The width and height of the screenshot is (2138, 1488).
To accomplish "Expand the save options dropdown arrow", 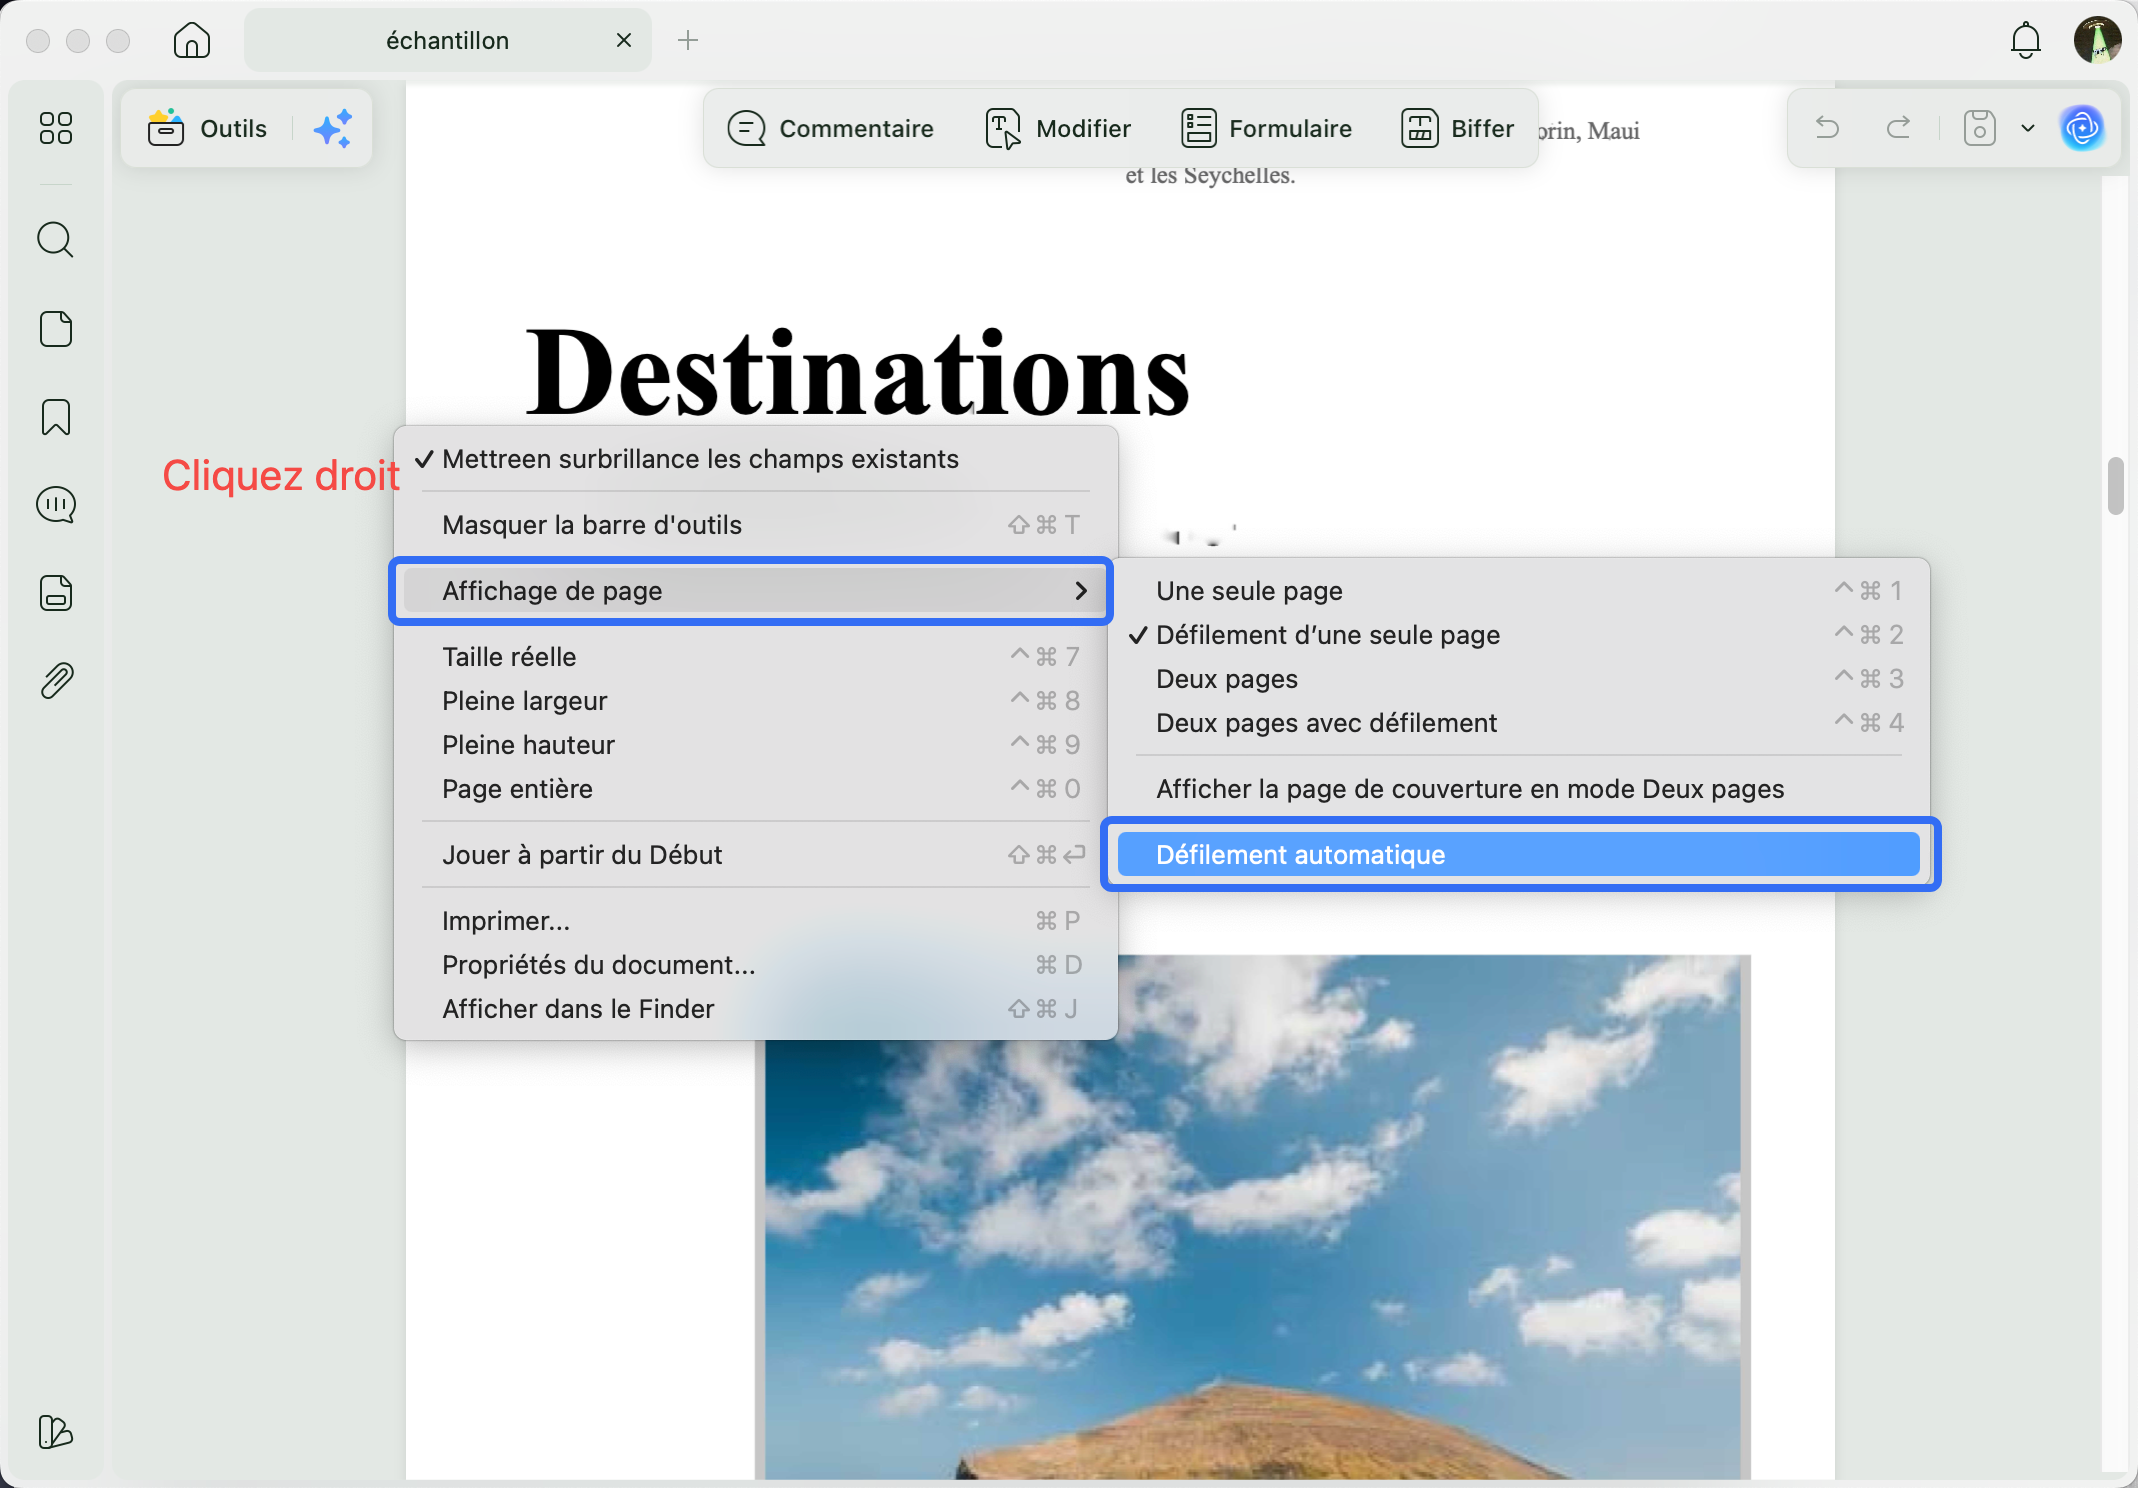I will 2028,128.
